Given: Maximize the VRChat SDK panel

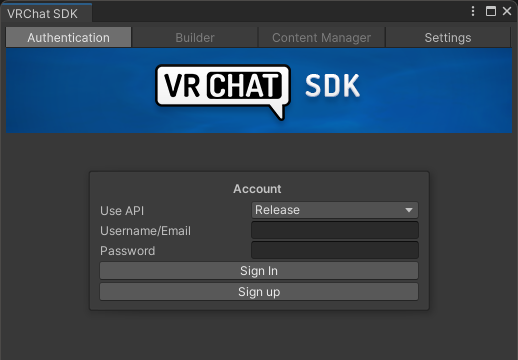Looking at the screenshot, I should 491,11.
